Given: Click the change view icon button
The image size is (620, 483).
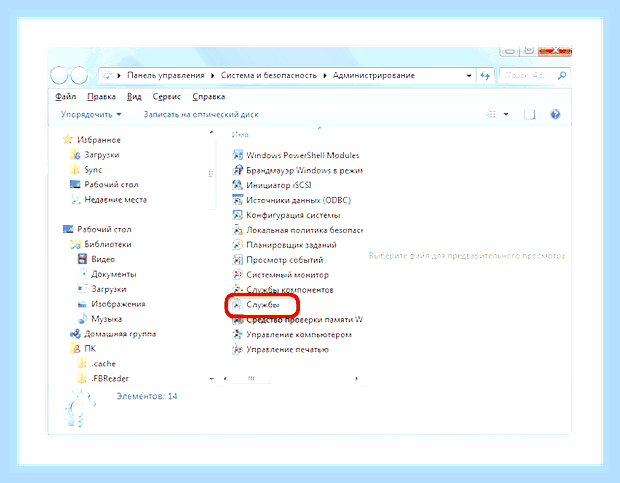Looking at the screenshot, I should pyautogui.click(x=491, y=114).
